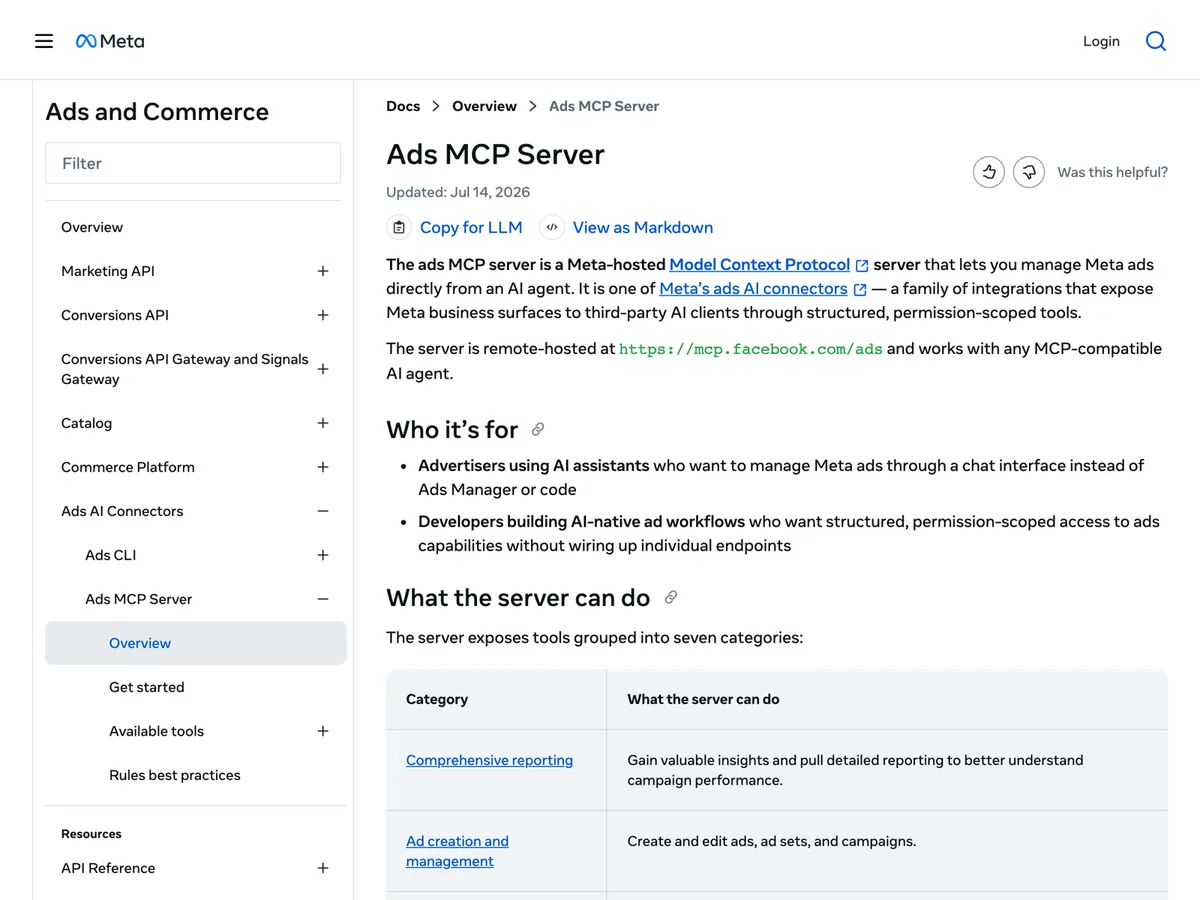Click the Copy for LLM link

(x=471, y=227)
